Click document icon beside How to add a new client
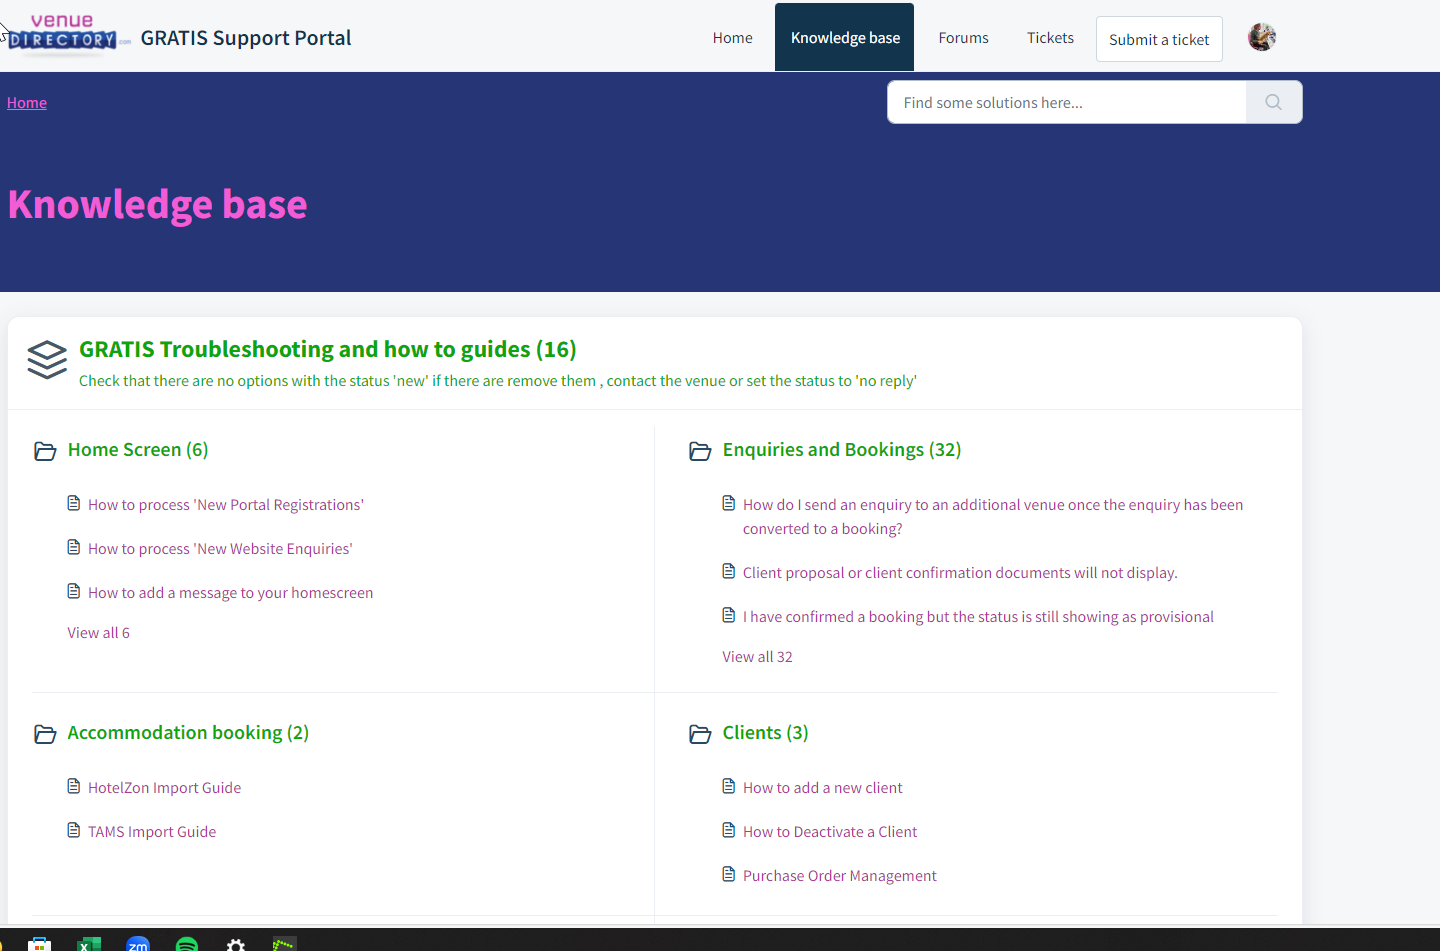This screenshot has width=1440, height=951. [729, 786]
